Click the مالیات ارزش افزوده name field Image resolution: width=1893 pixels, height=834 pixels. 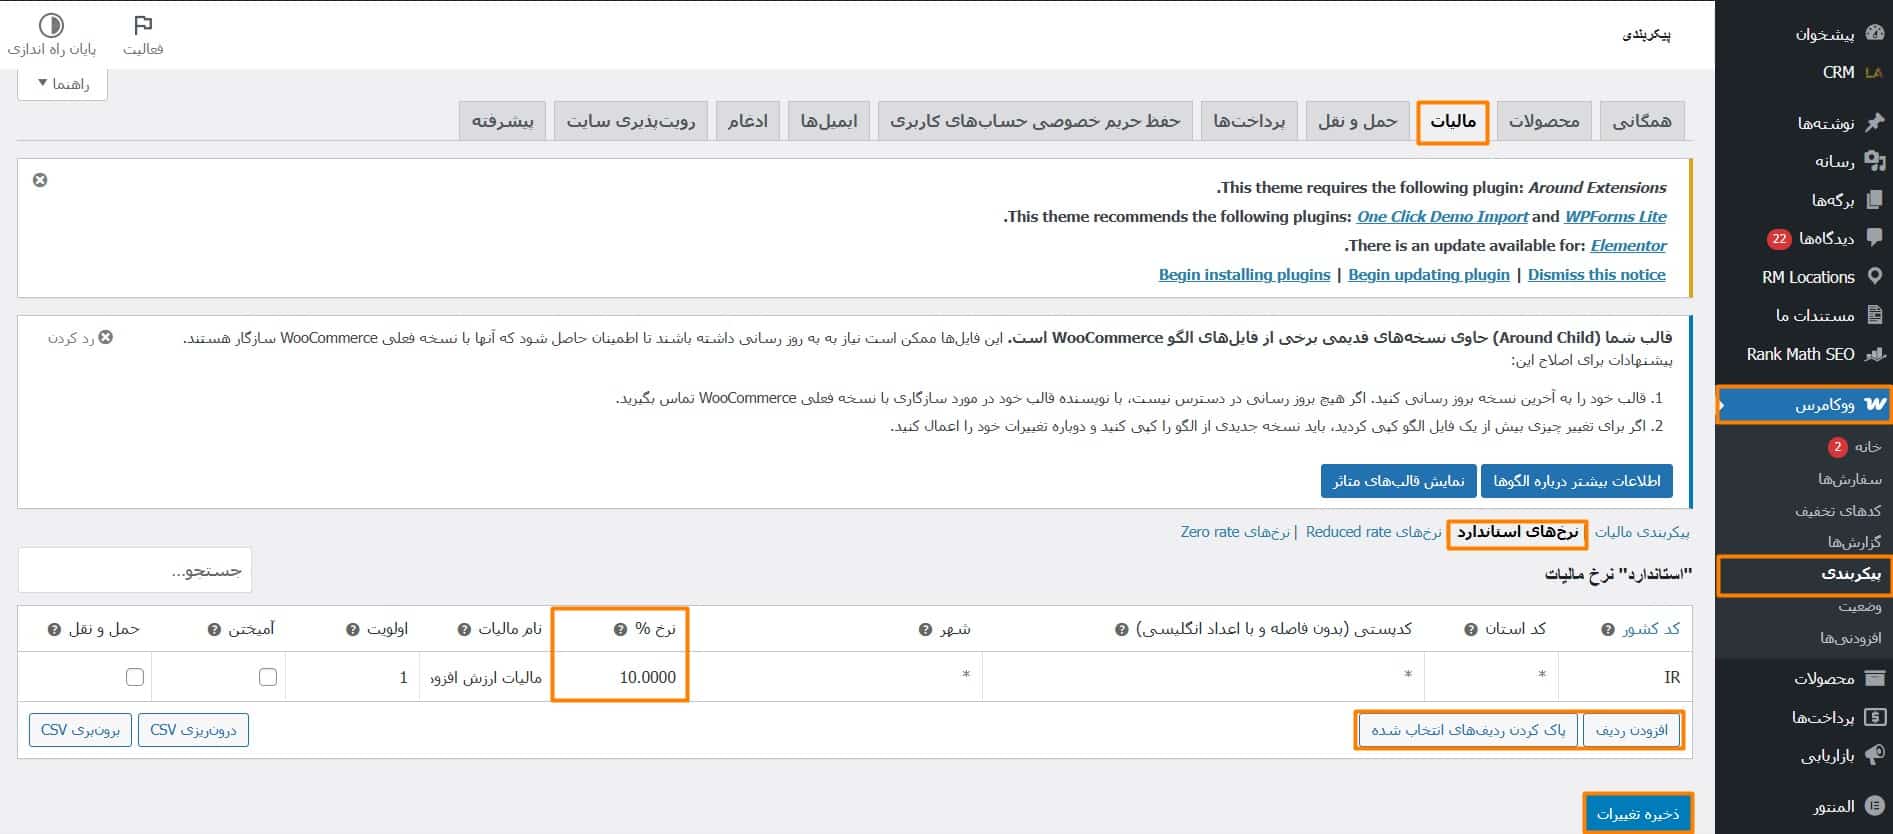pos(485,677)
